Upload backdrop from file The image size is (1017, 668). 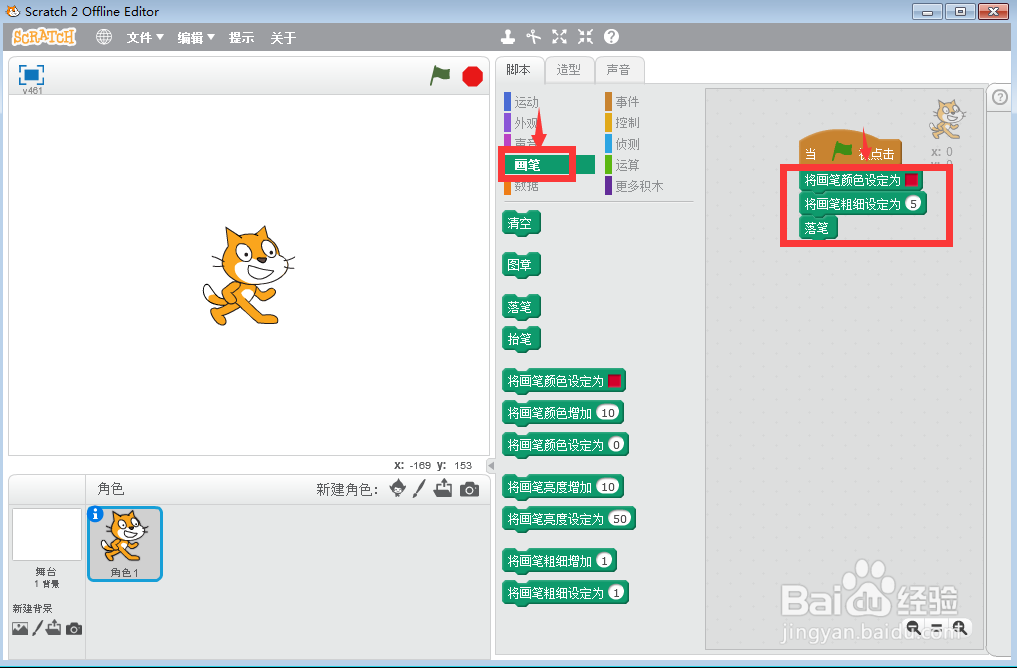tap(53, 628)
